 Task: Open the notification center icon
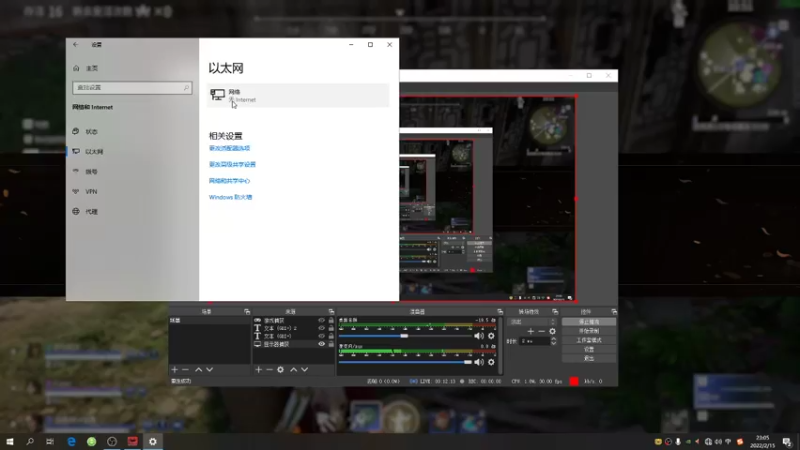tap(787, 441)
